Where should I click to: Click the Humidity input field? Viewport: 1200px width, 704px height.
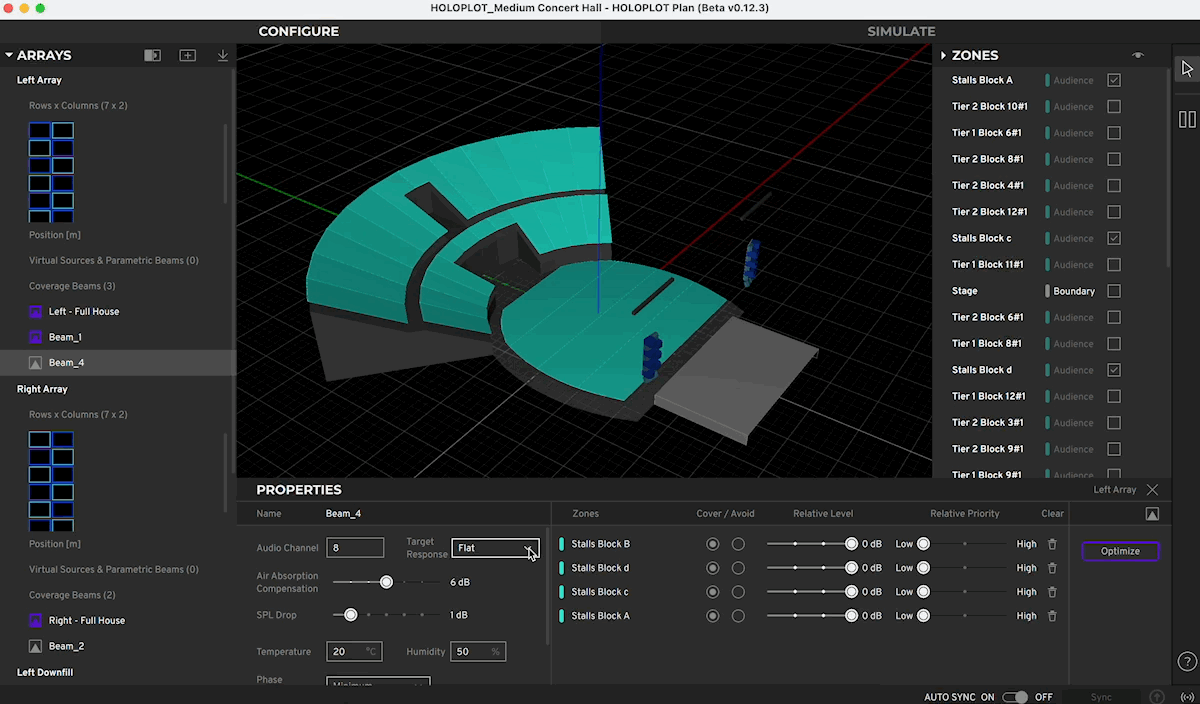click(479, 652)
